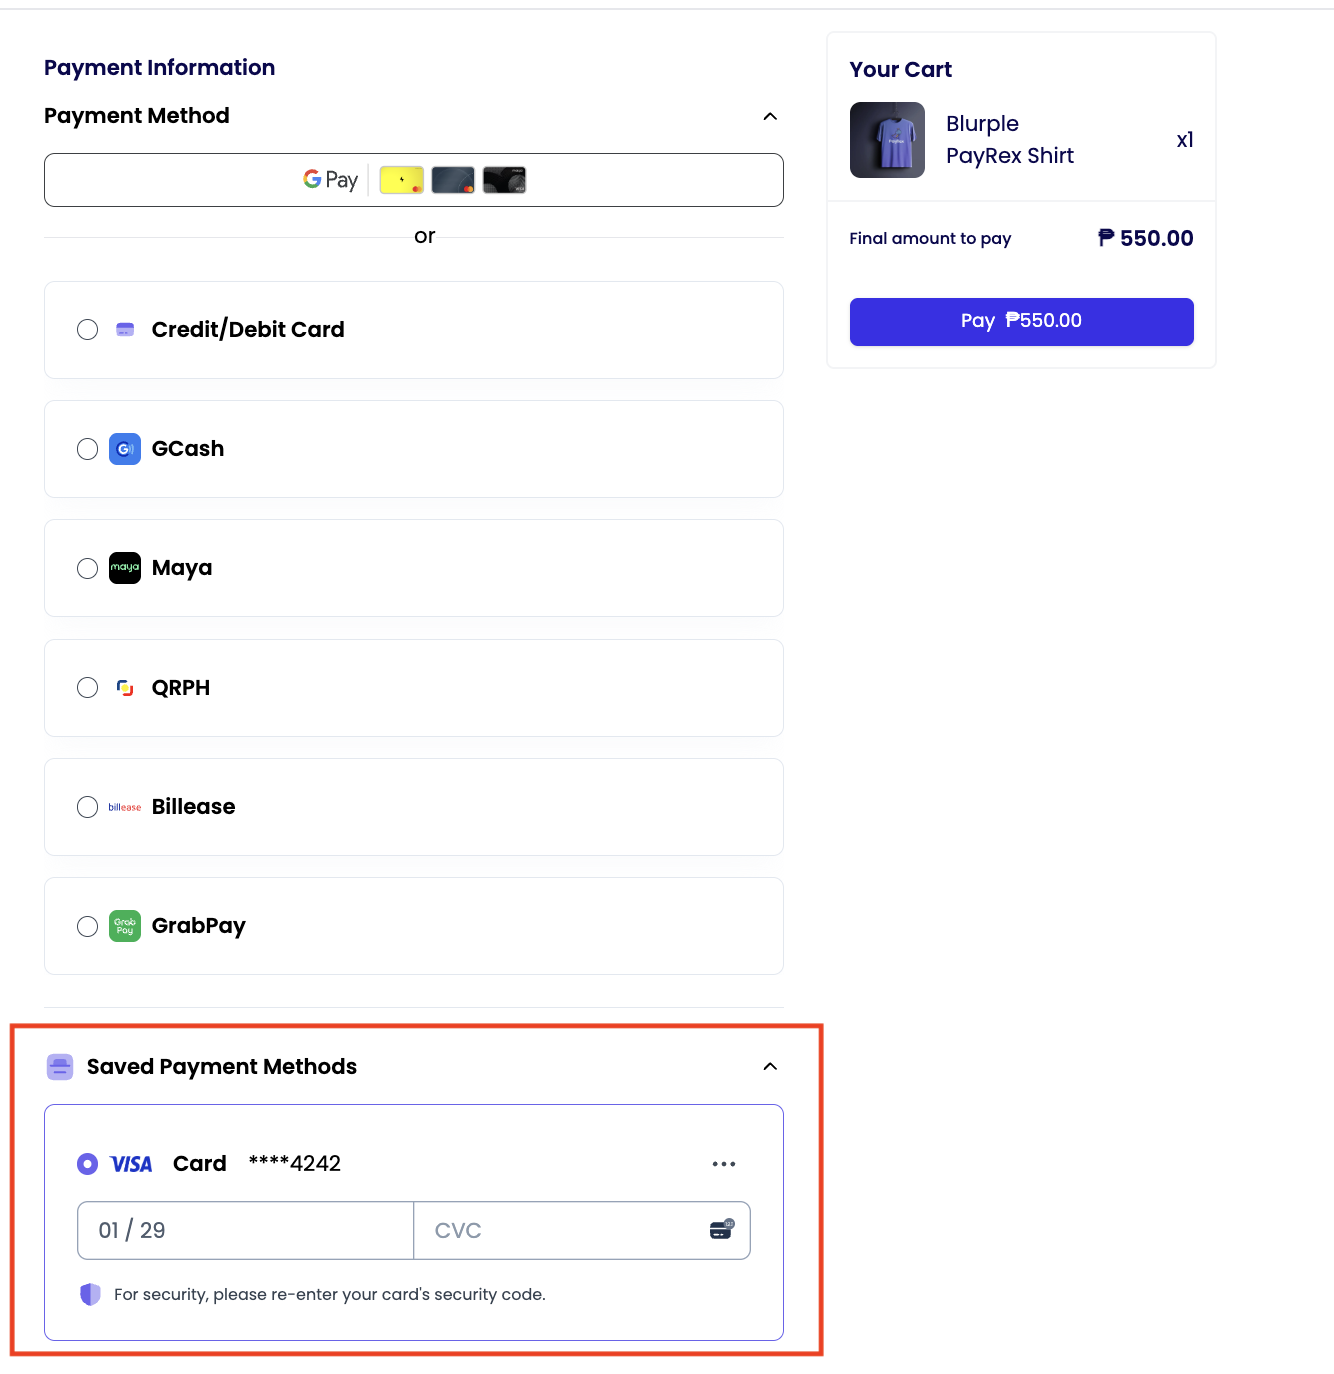This screenshot has width=1334, height=1374.
Task: Click the VISA logo on saved card
Action: [131, 1164]
